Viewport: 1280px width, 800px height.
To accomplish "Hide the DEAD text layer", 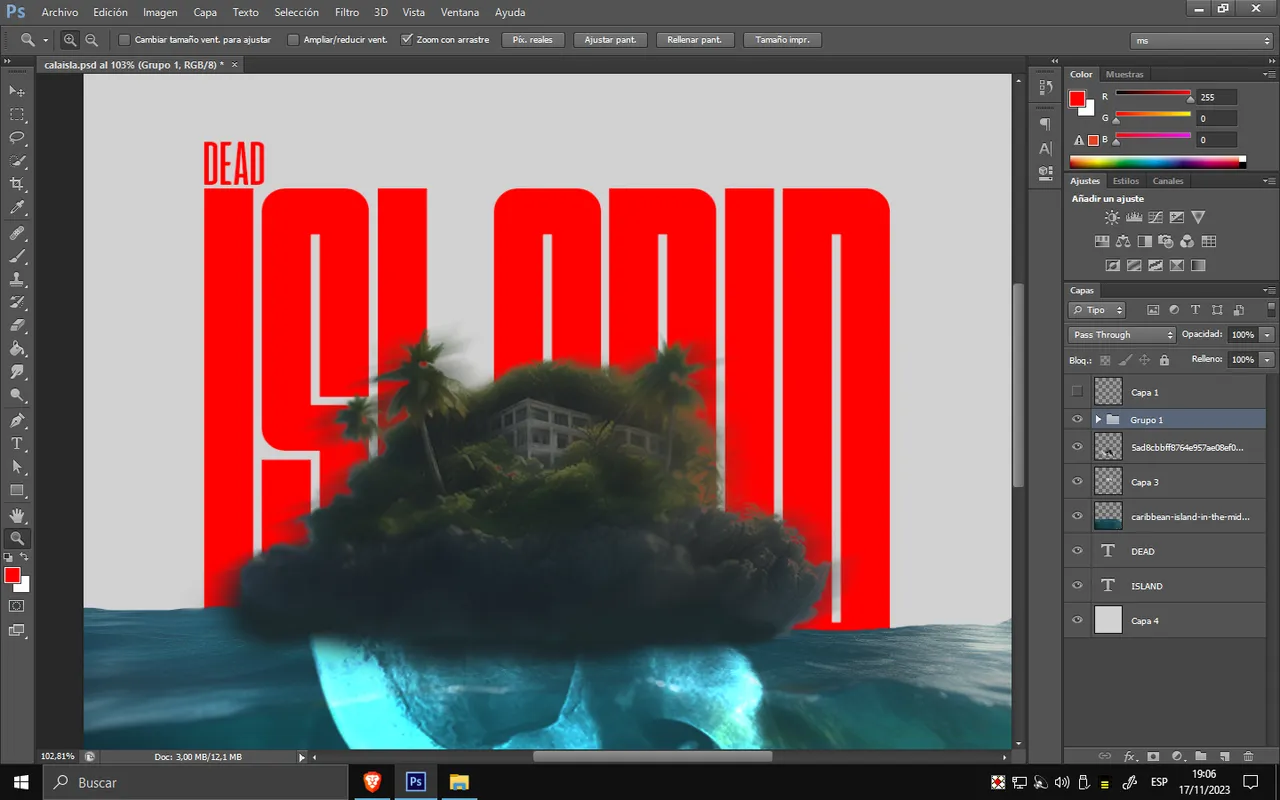I will coord(1077,550).
